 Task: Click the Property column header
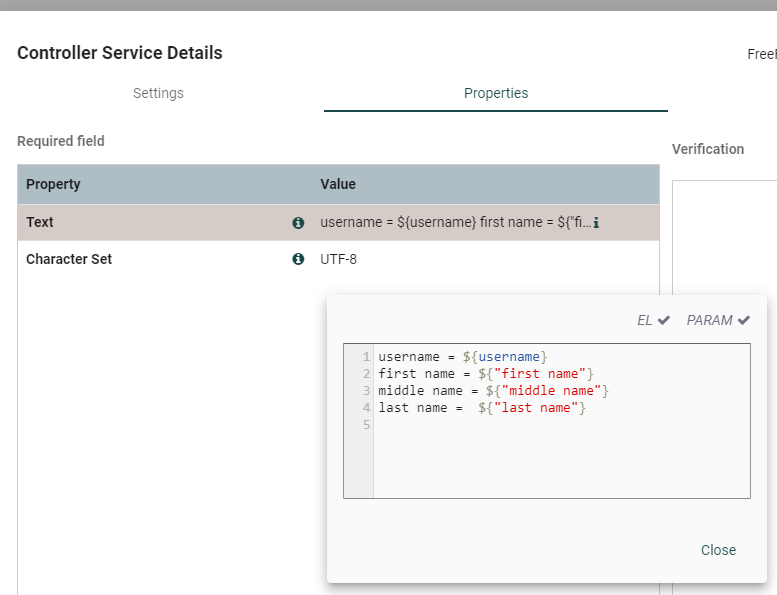[53, 184]
